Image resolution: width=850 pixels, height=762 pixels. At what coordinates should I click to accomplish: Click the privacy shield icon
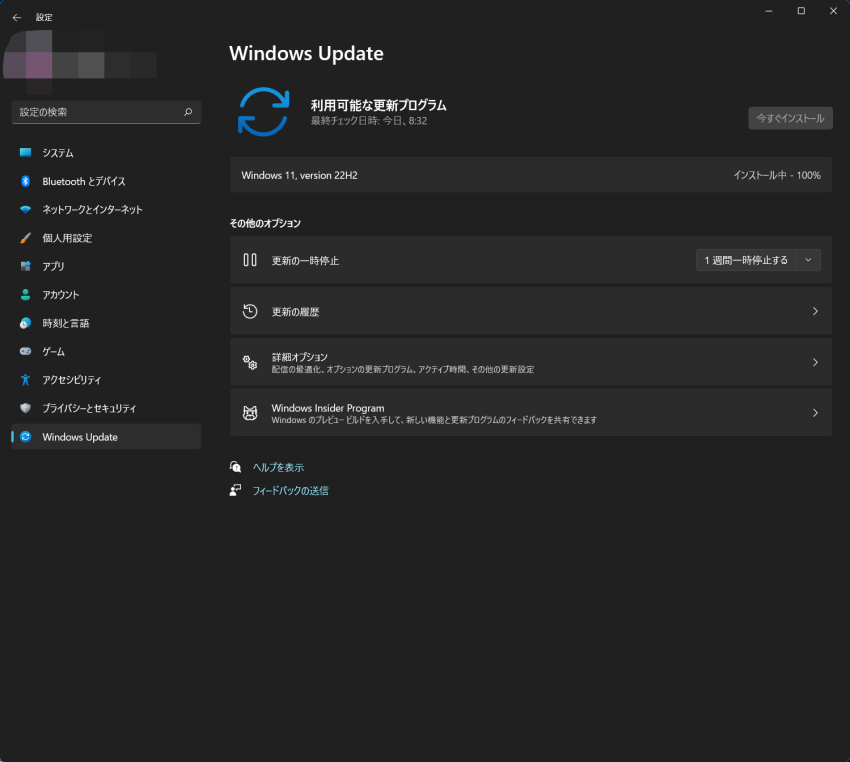tap(25, 408)
